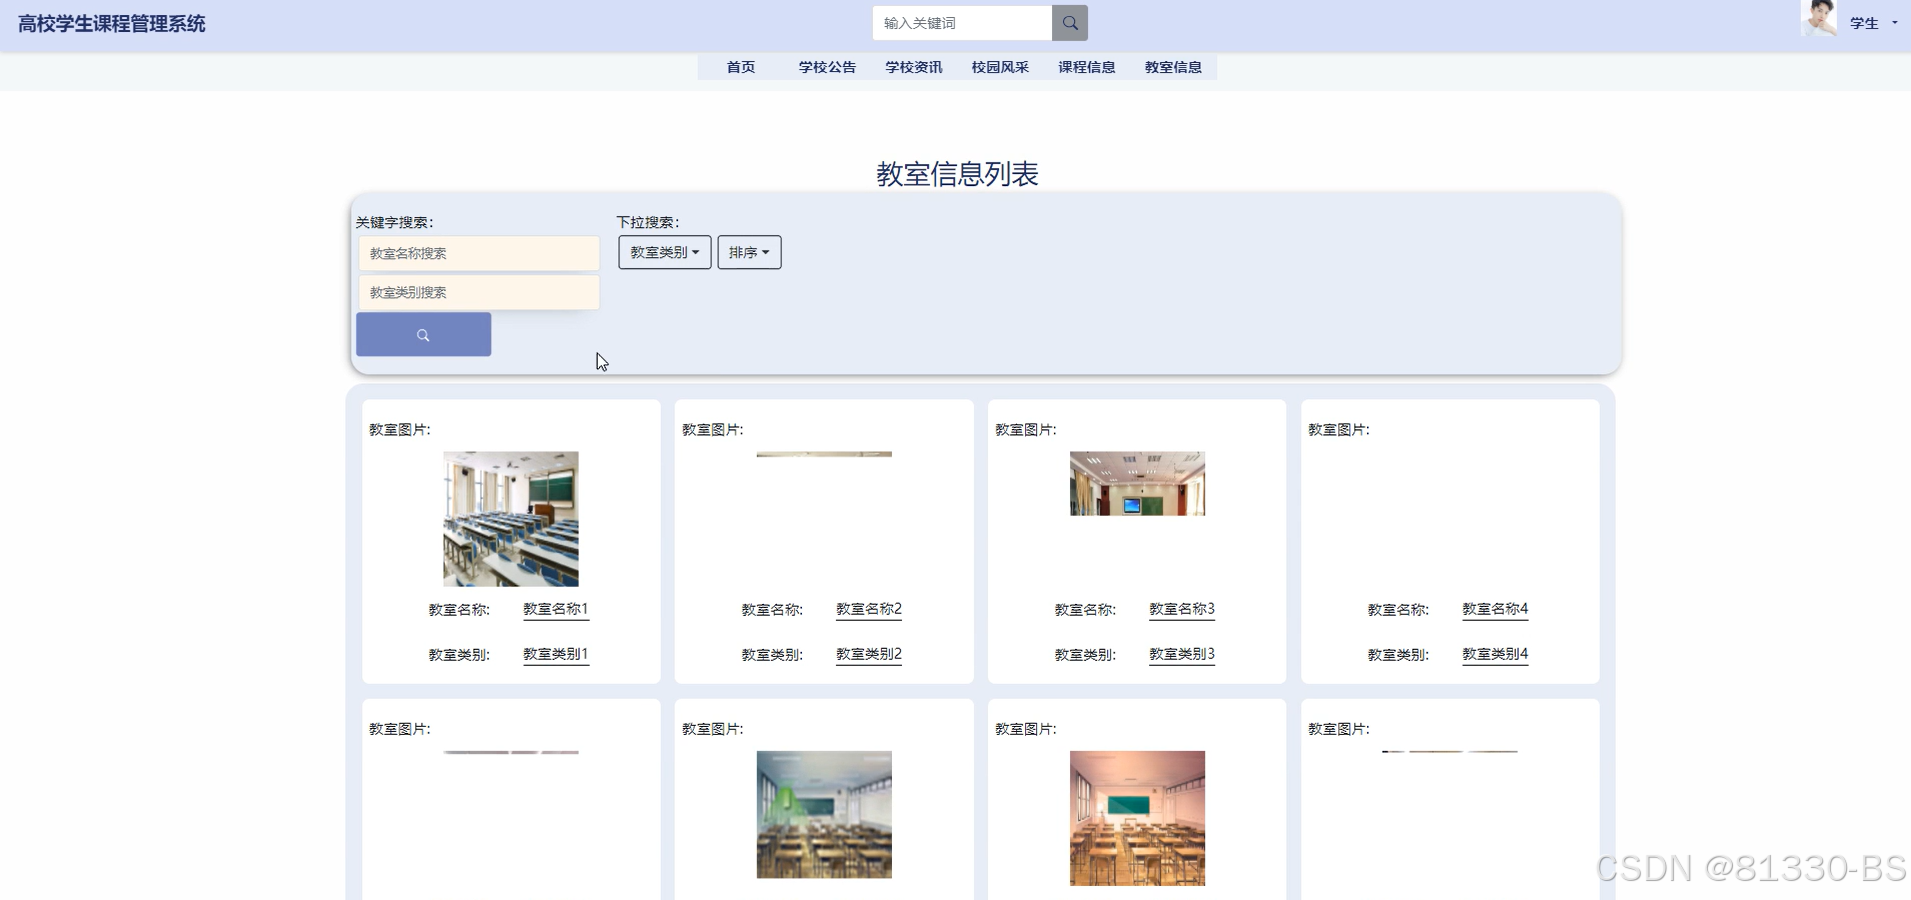The width and height of the screenshot is (1911, 900).
Task: Expand the 教室类别 dropdown
Action: pos(664,252)
